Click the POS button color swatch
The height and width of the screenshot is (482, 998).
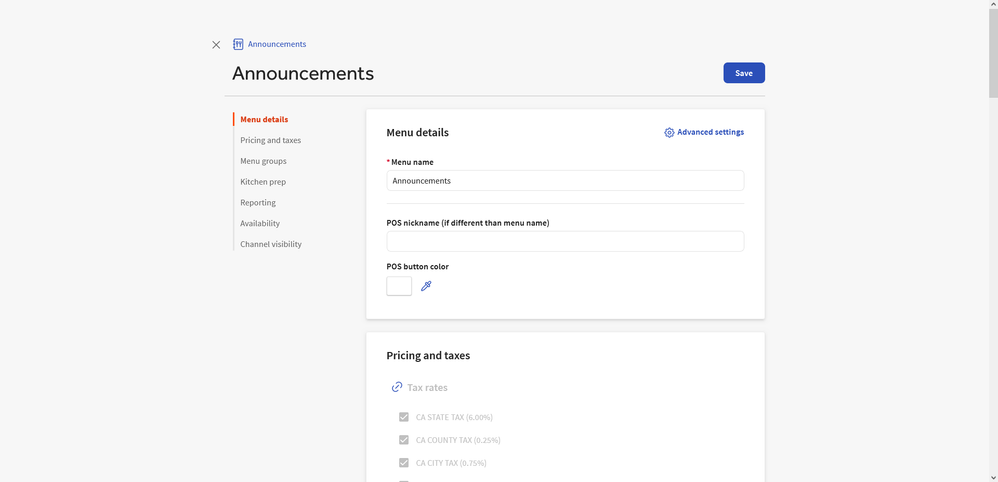(x=399, y=286)
